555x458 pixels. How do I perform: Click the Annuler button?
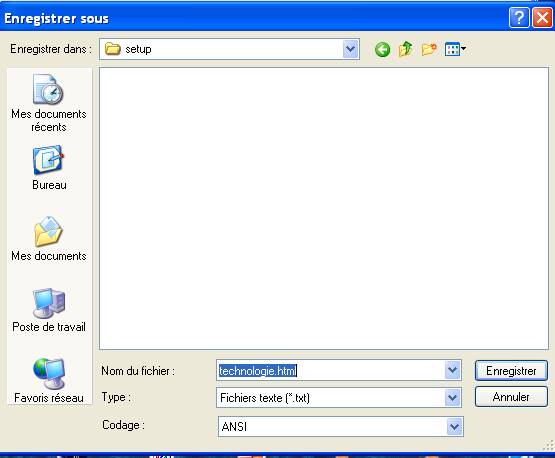click(511, 397)
